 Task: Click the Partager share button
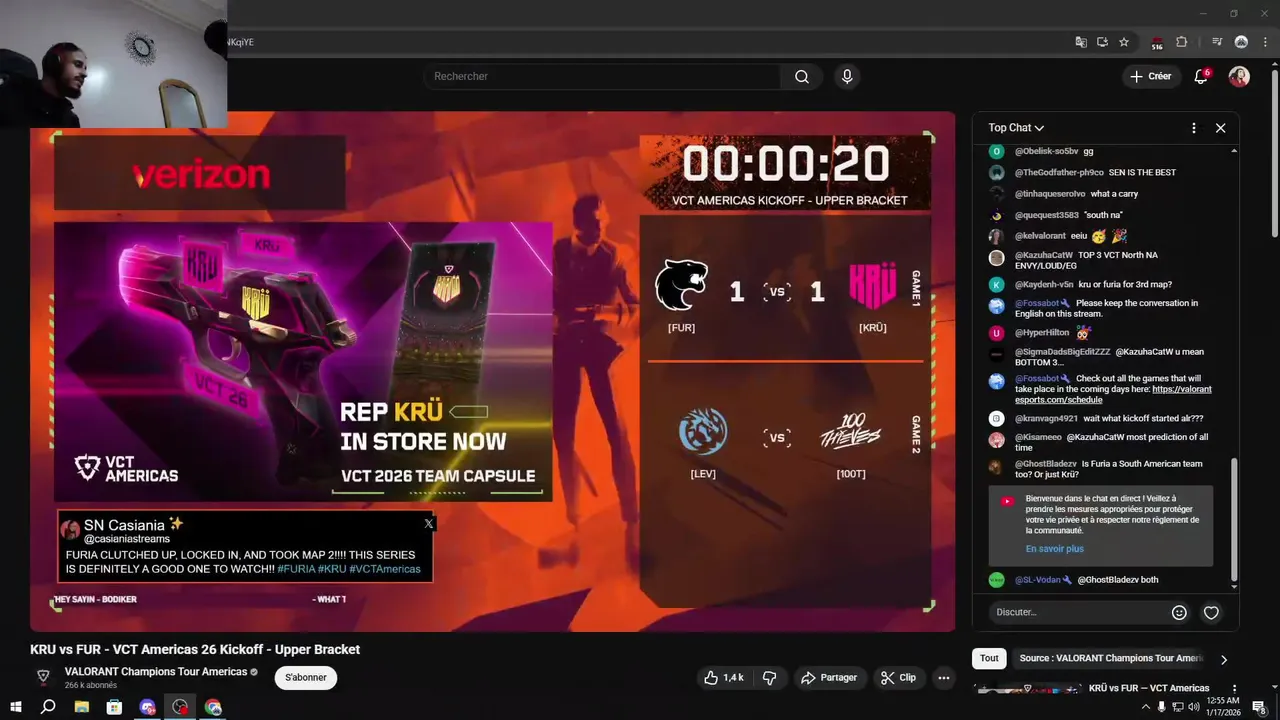click(828, 678)
